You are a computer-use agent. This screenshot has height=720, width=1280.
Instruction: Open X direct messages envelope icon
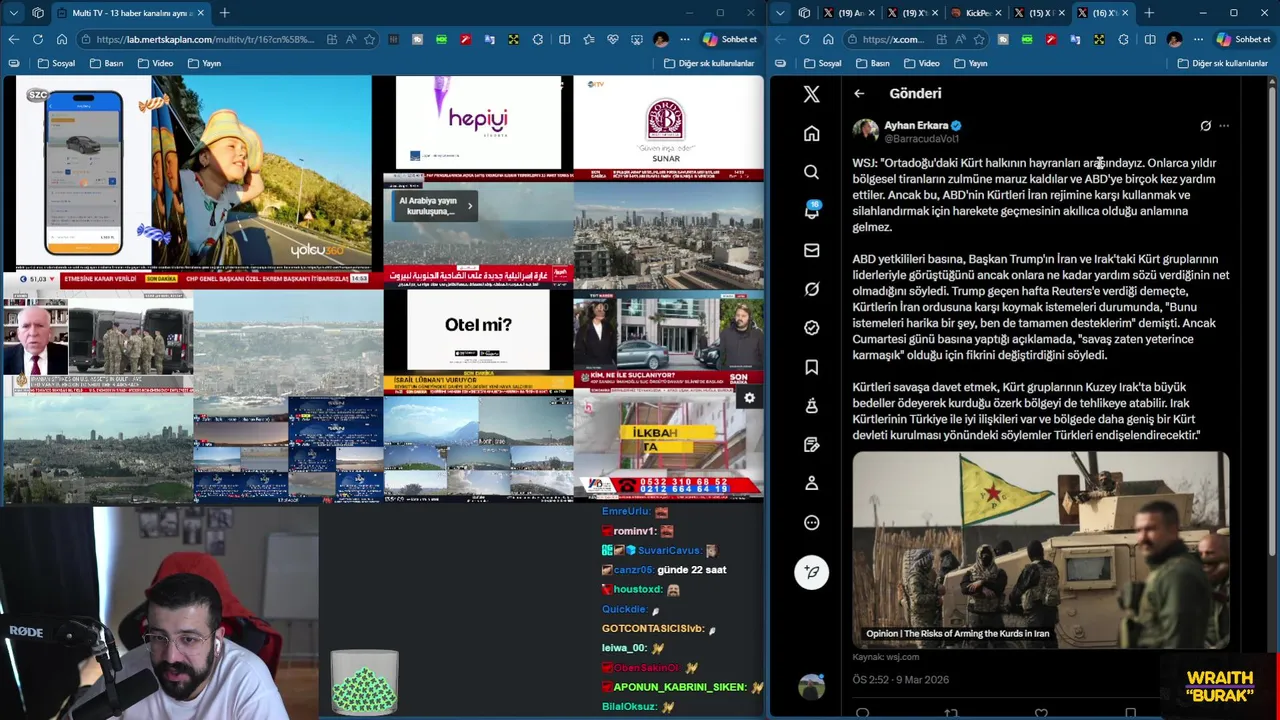(x=811, y=250)
